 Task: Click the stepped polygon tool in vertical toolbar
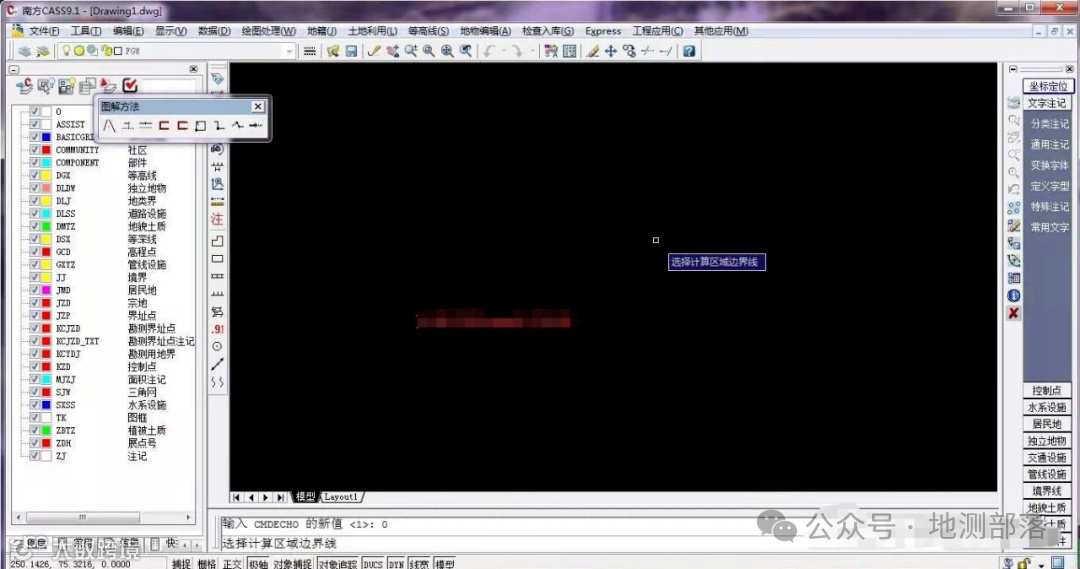coord(217,241)
